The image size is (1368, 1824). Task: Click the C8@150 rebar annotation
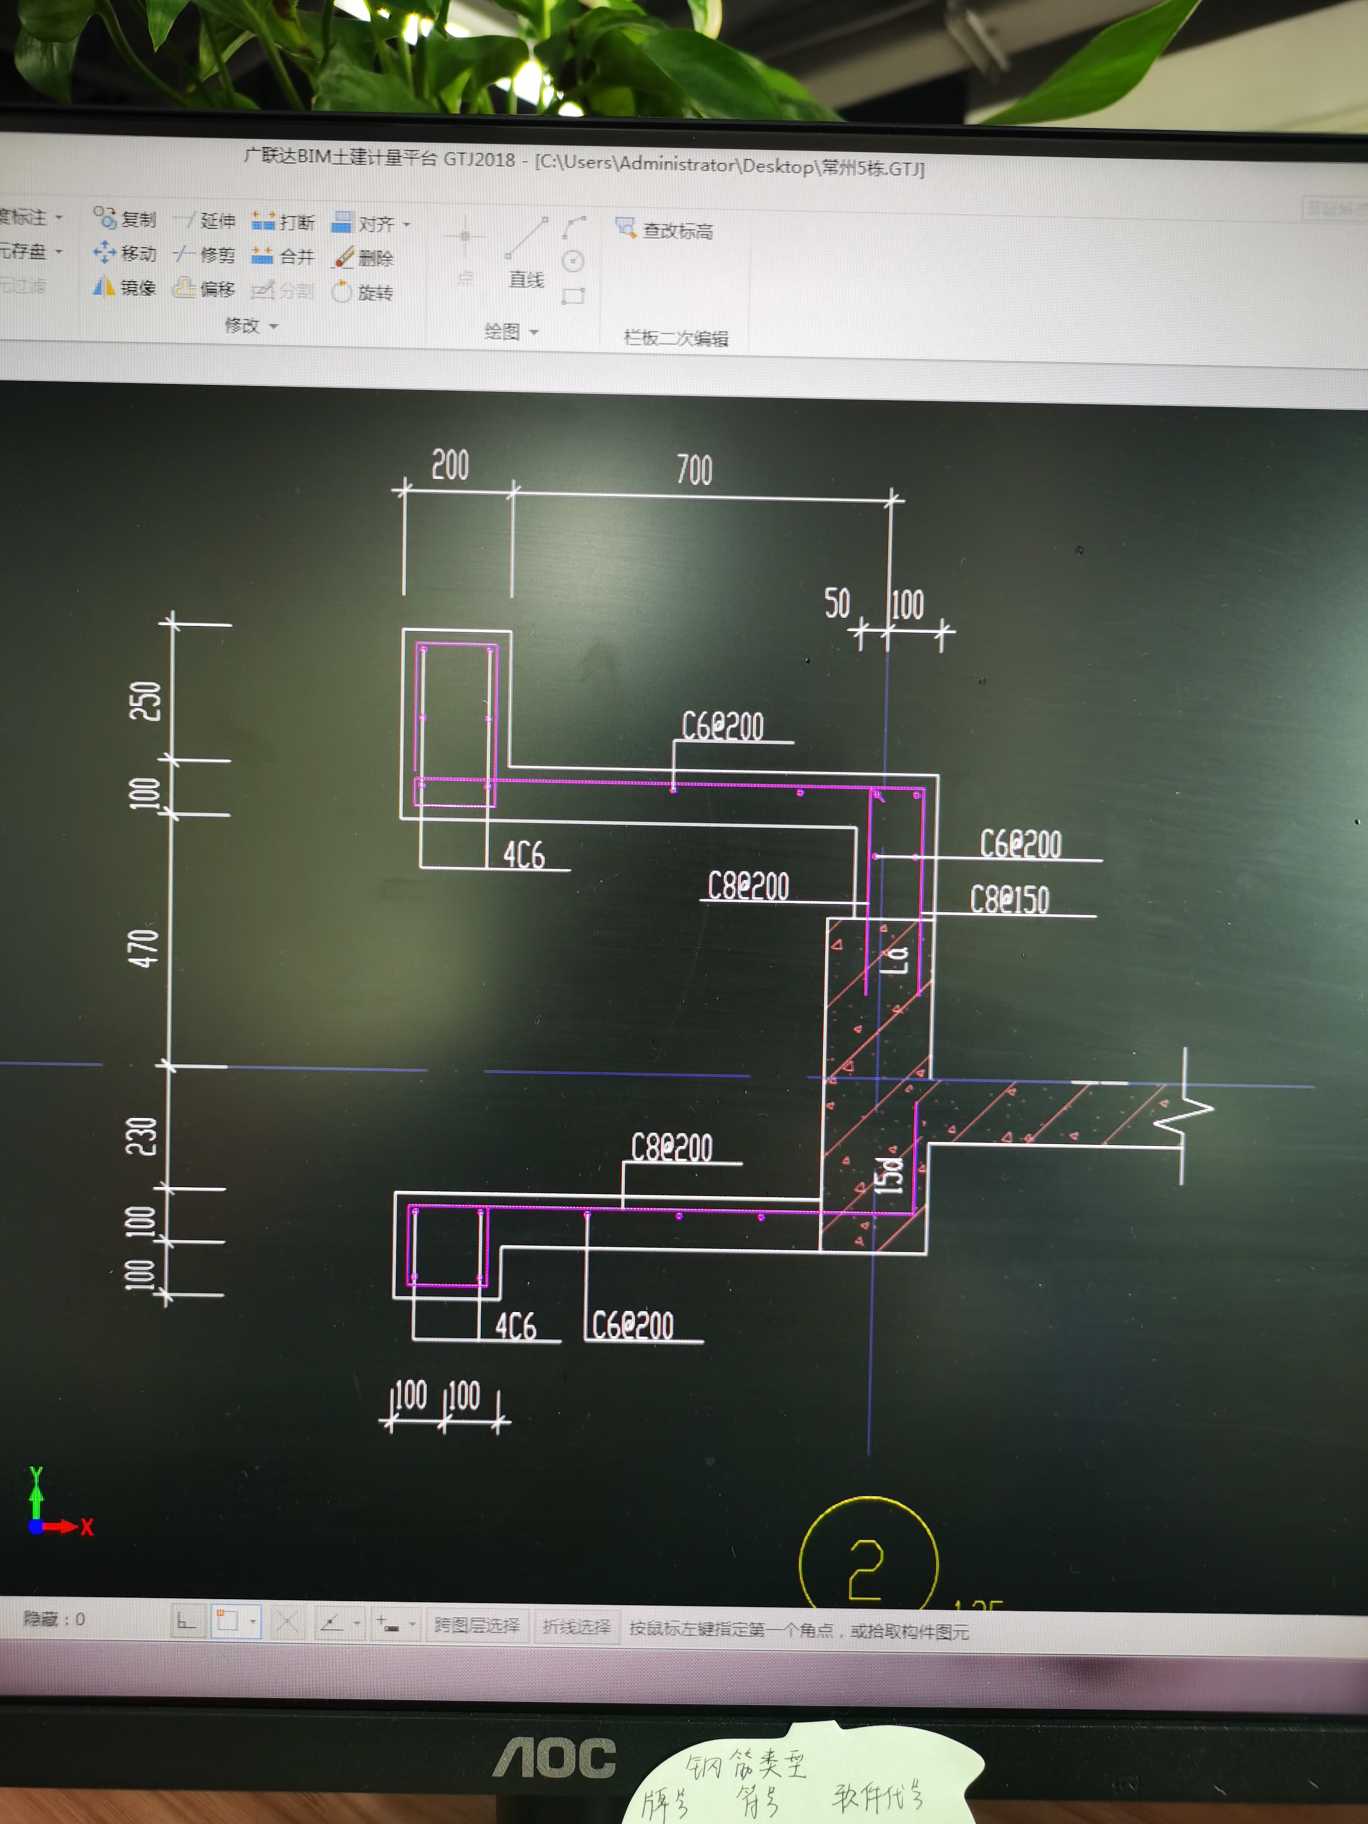click(x=1009, y=899)
